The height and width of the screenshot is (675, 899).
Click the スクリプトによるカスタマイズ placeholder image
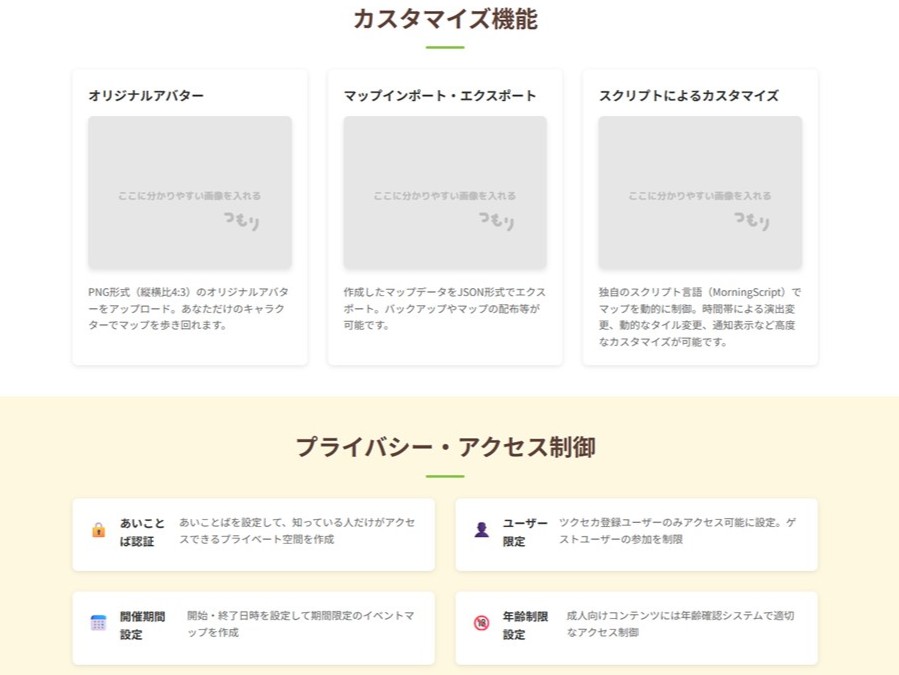coord(700,190)
